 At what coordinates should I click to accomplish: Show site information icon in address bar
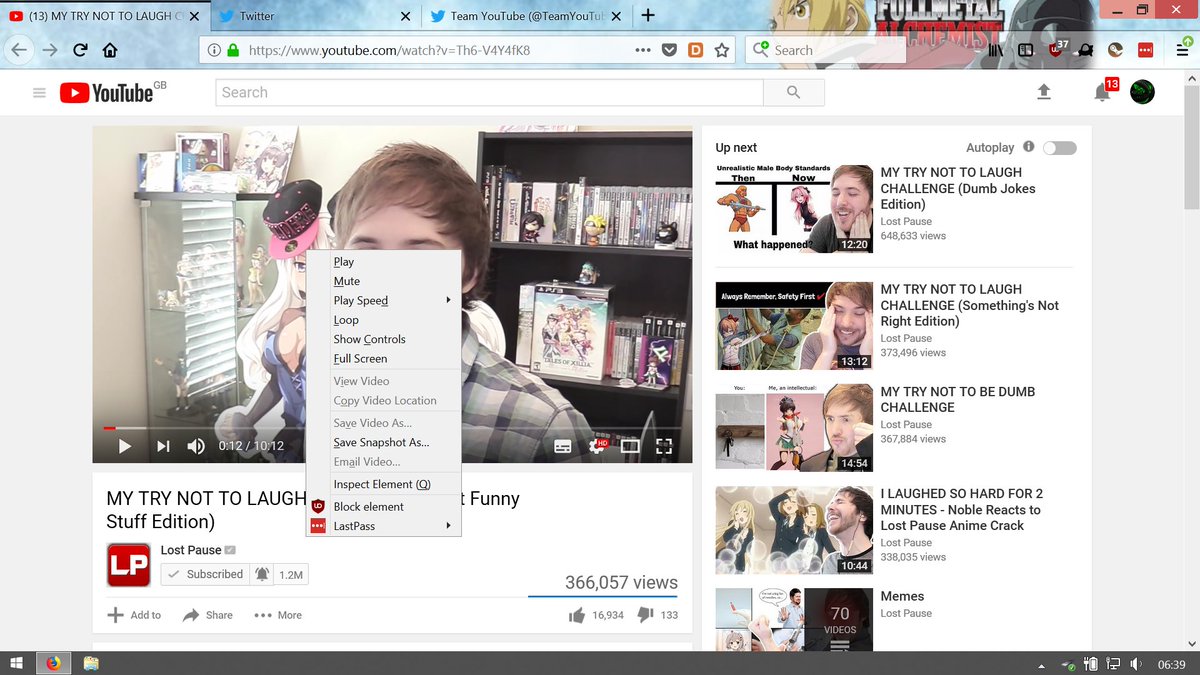click(x=214, y=50)
